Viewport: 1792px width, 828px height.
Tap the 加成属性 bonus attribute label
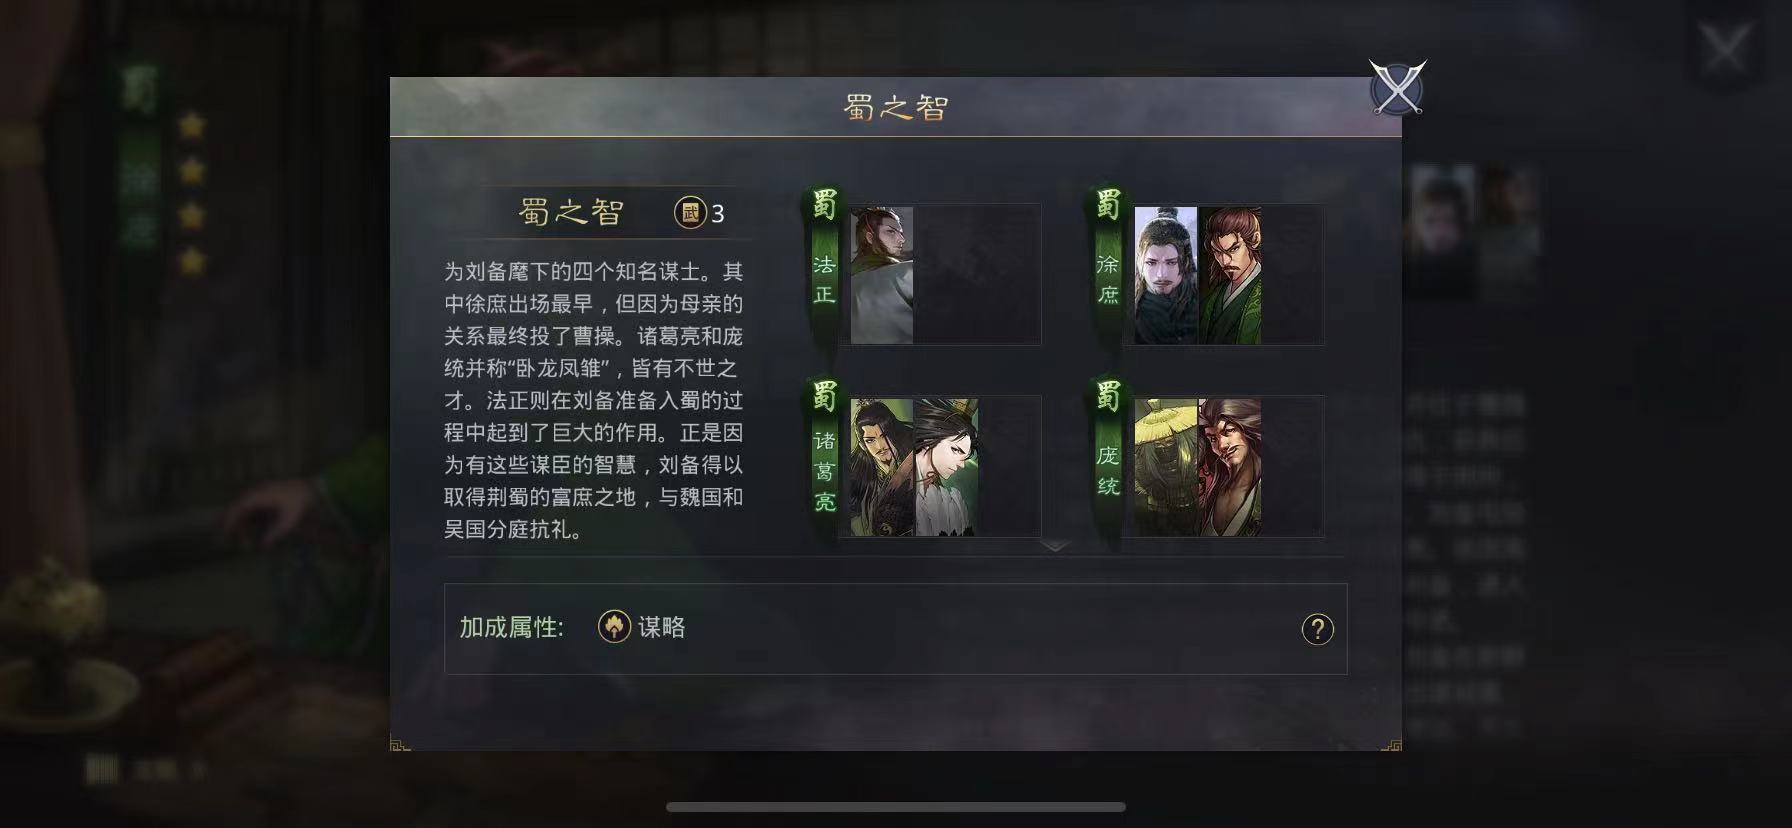point(512,627)
